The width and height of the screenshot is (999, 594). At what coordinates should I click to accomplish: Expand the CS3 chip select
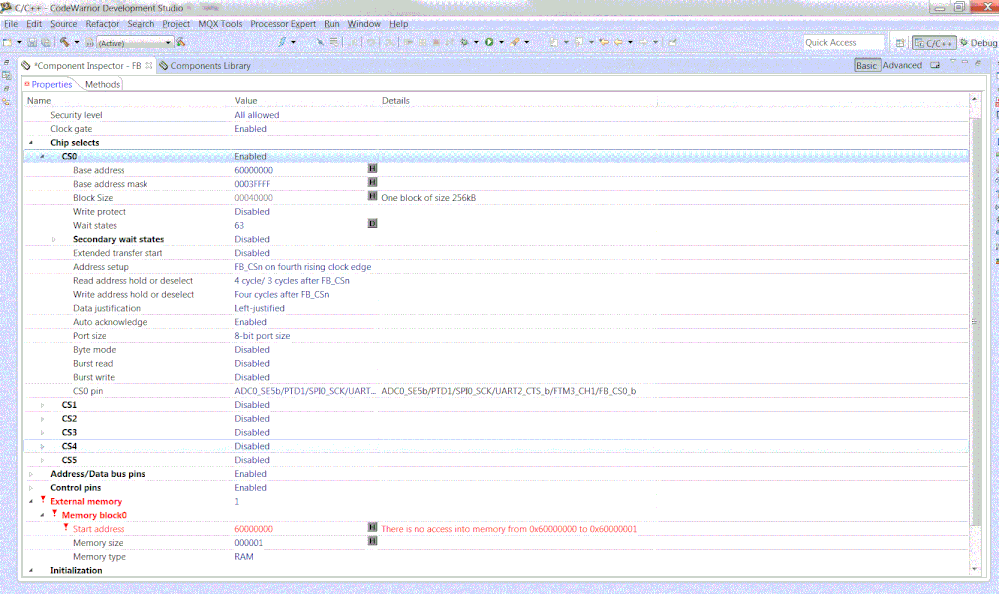point(42,433)
